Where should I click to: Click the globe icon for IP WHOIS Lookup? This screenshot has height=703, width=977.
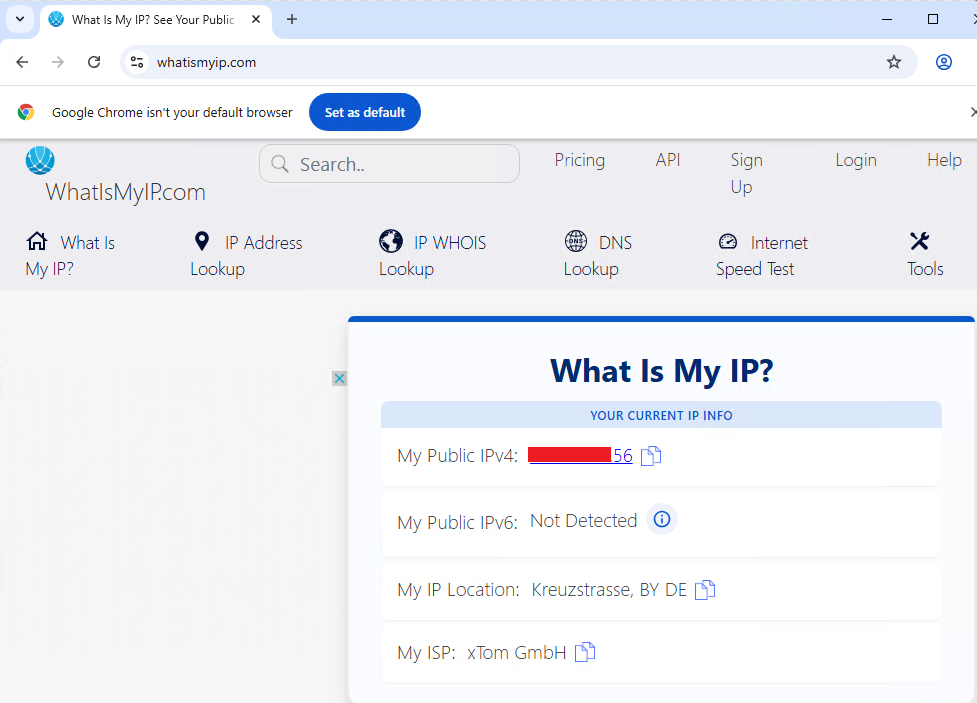coord(391,241)
